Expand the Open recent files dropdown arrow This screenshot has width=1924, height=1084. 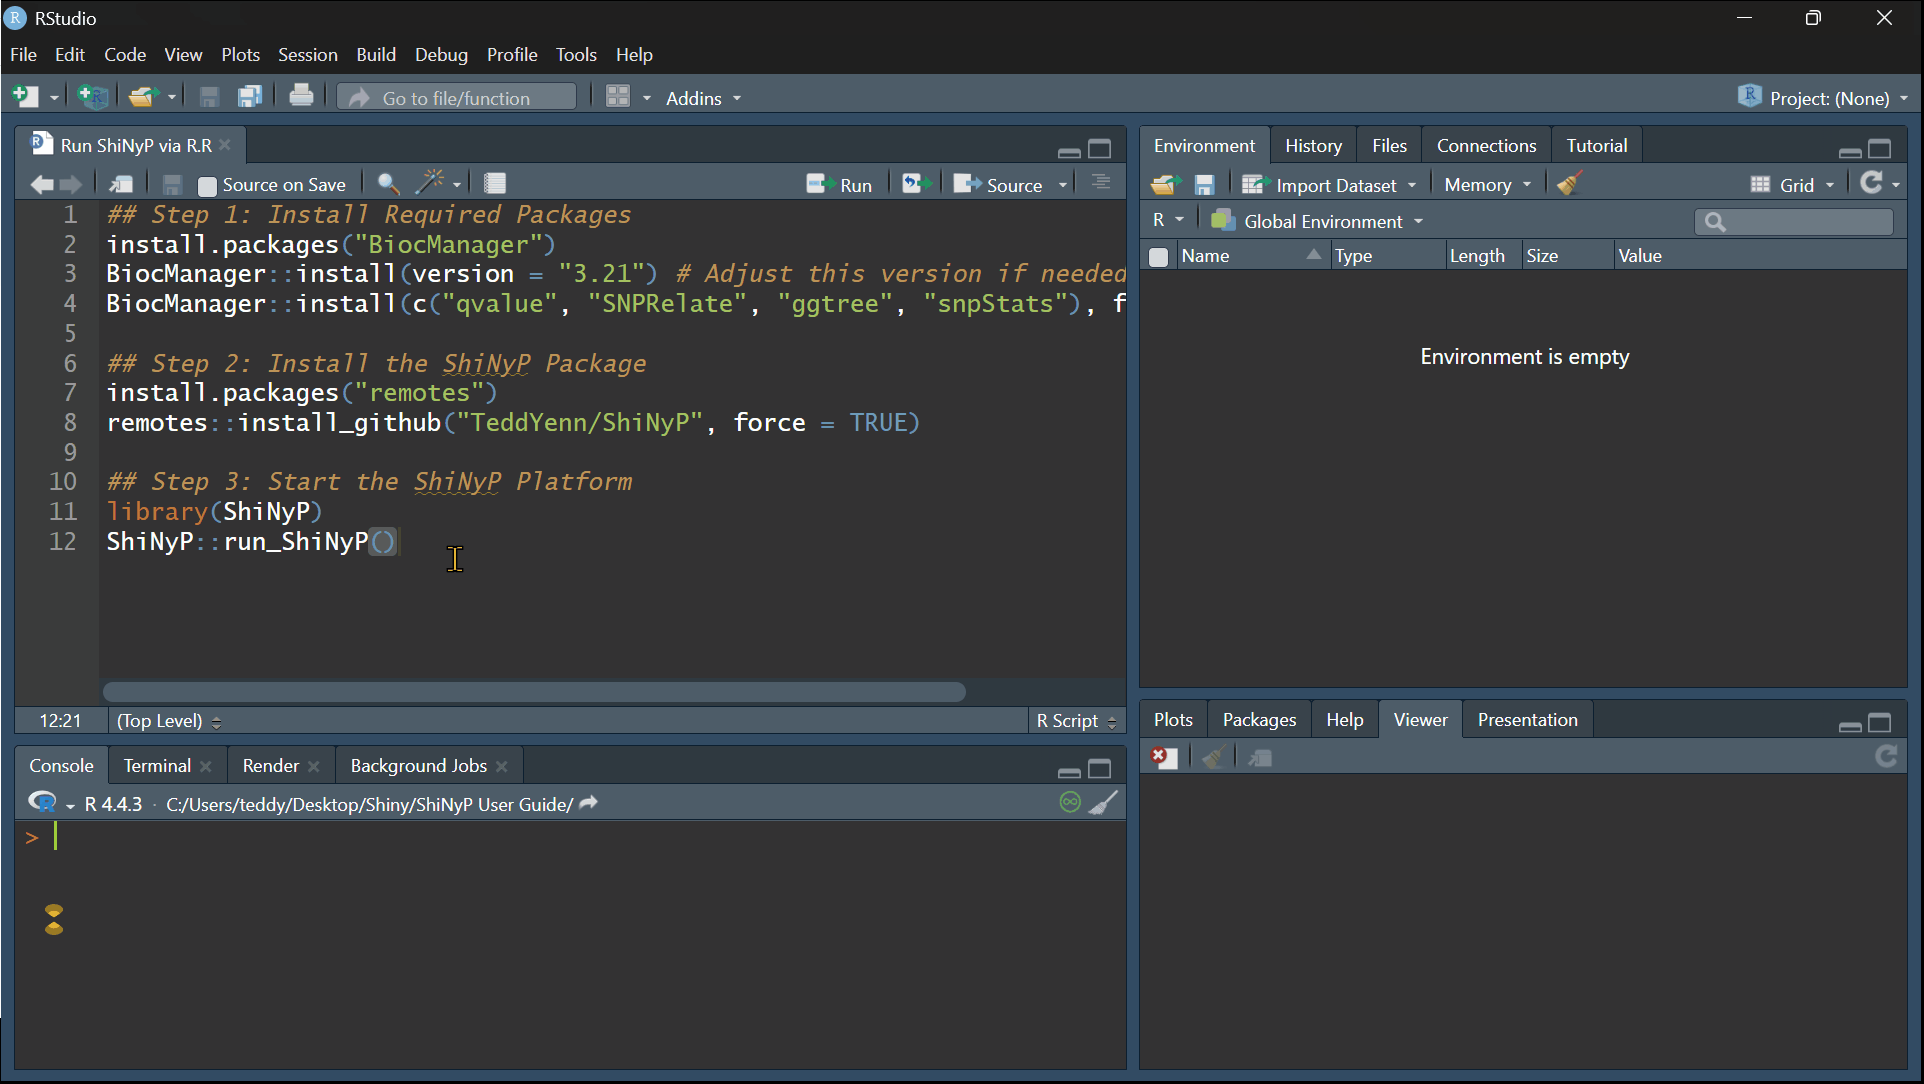pyautogui.click(x=172, y=98)
